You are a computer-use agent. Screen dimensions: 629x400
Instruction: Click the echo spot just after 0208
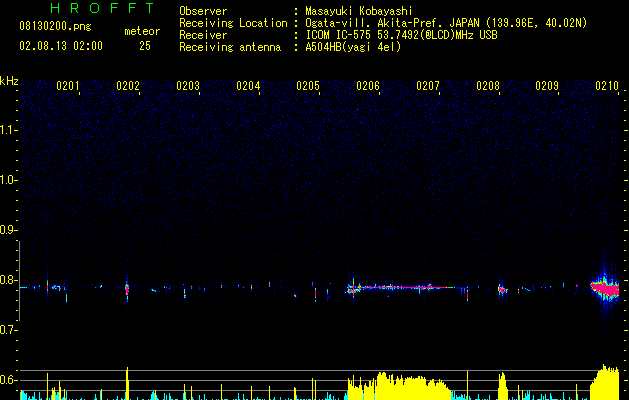[x=502, y=289]
